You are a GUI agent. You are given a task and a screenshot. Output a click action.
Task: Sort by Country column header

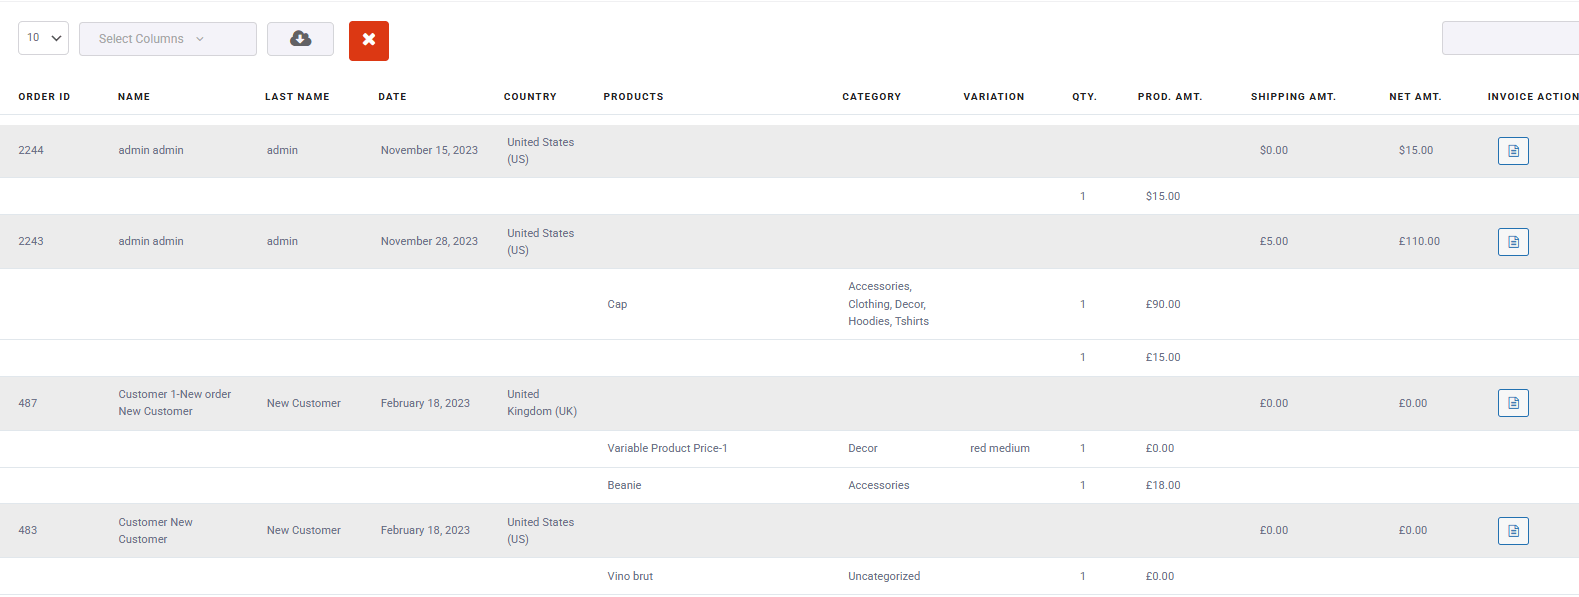(530, 97)
